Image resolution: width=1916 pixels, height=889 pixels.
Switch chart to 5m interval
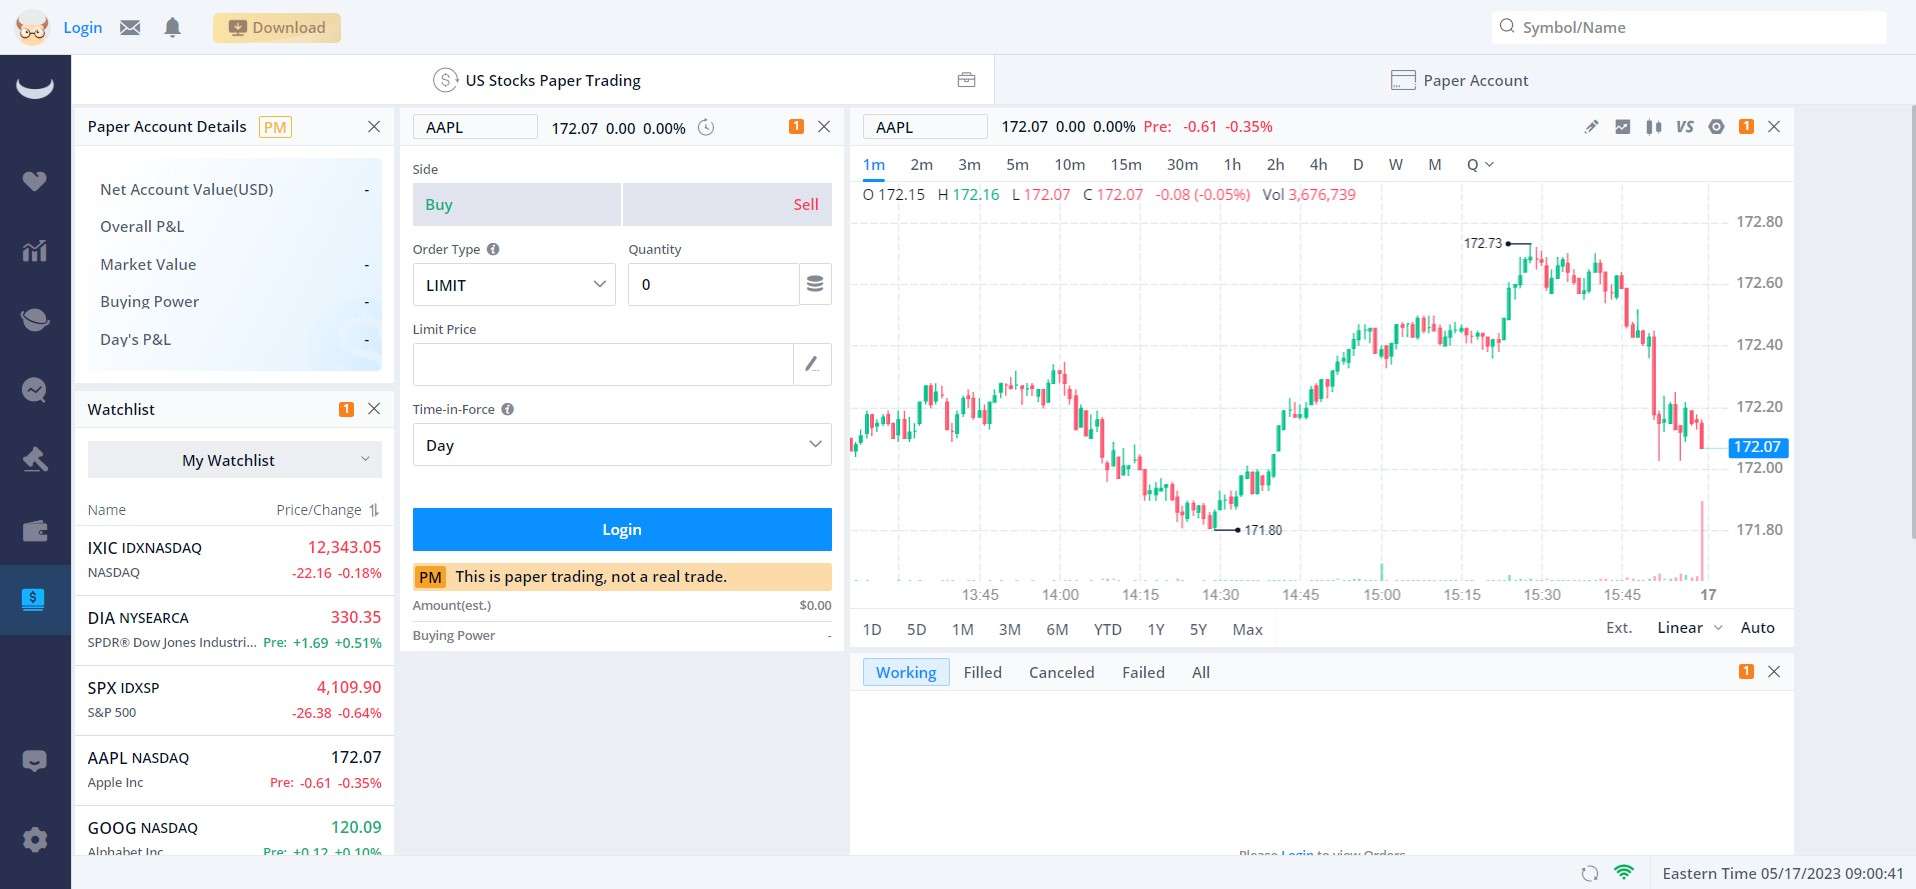tap(1017, 165)
